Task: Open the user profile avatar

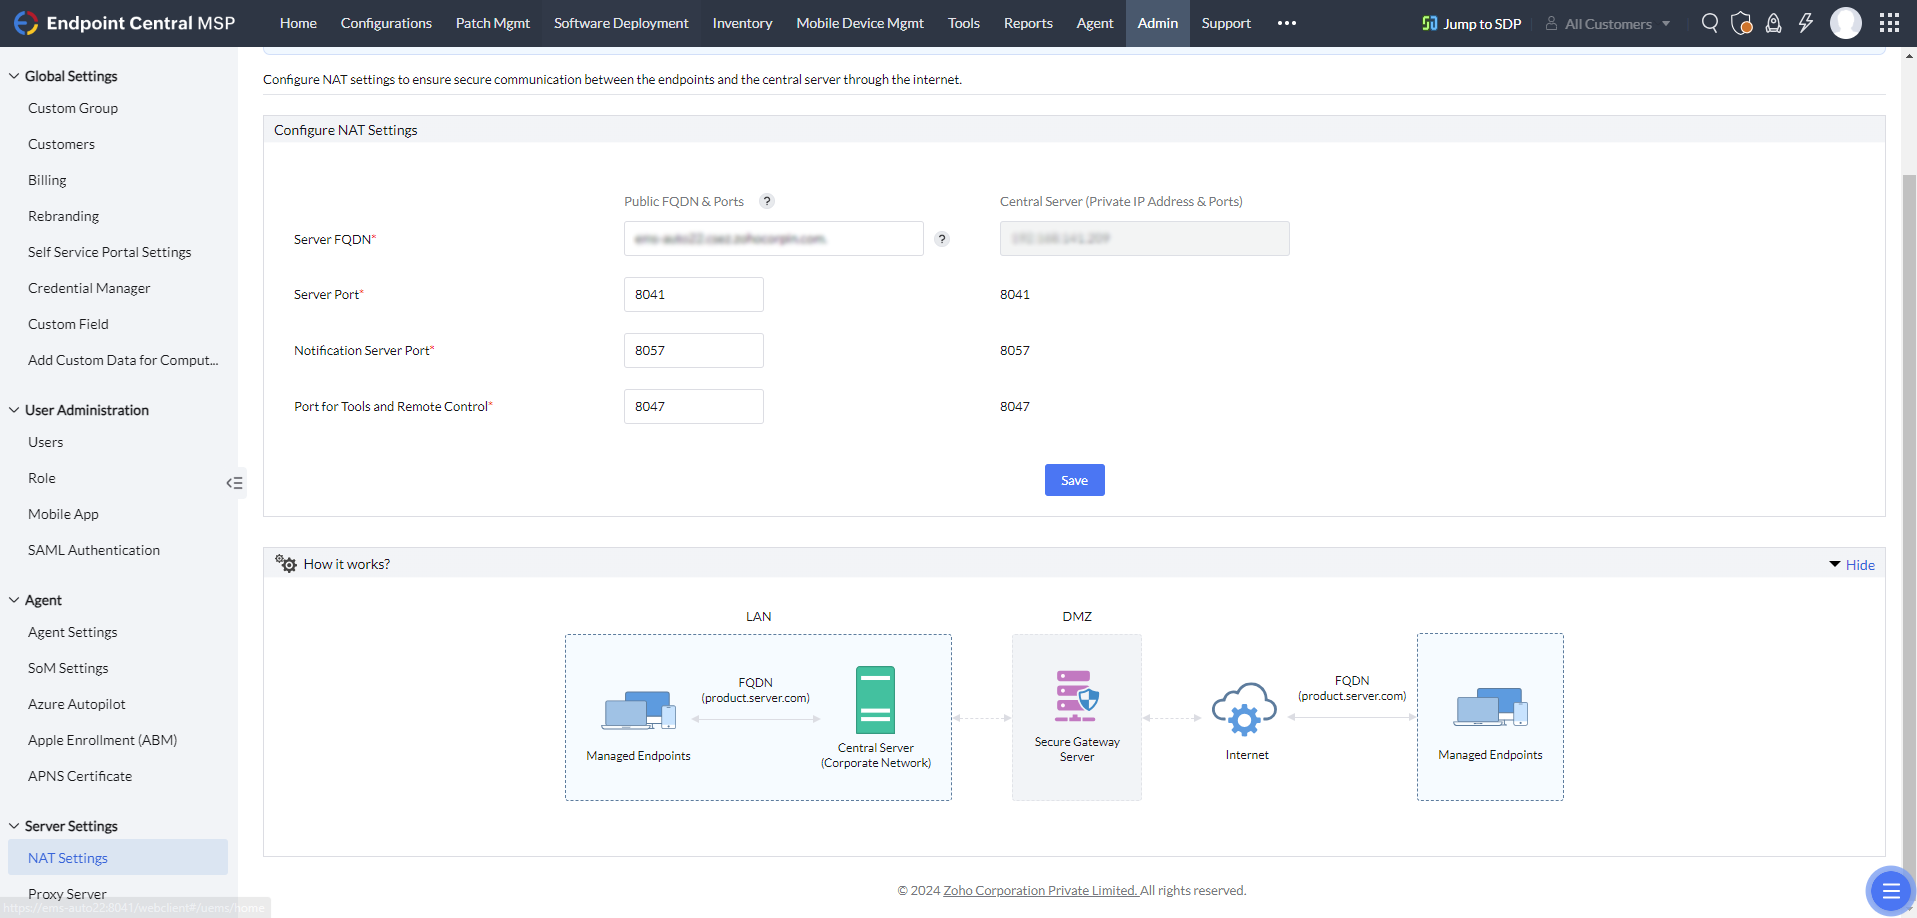Action: click(1846, 23)
